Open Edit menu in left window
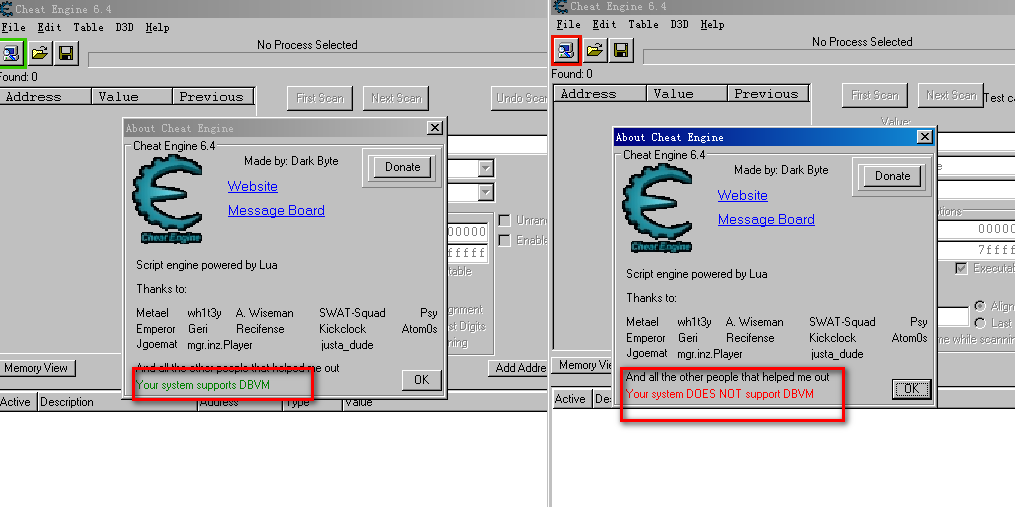Screen dimensions: 1015x507 49,27
